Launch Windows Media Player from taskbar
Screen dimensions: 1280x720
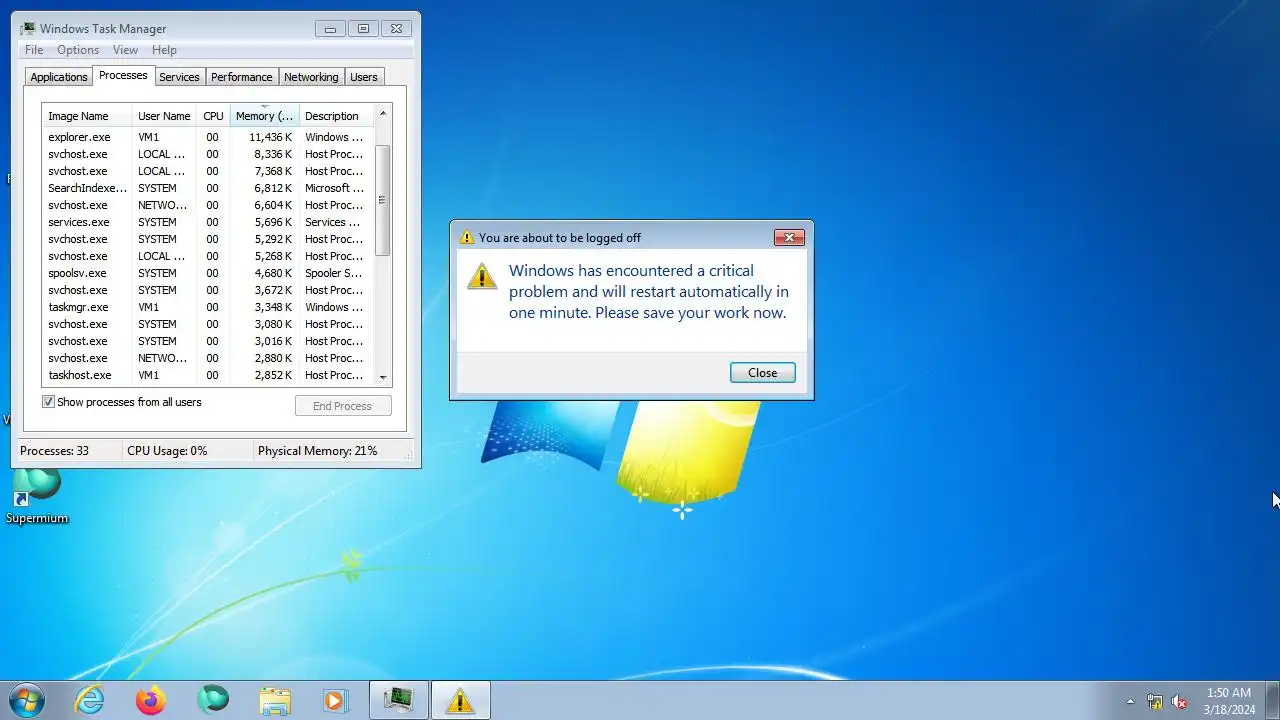(336, 700)
